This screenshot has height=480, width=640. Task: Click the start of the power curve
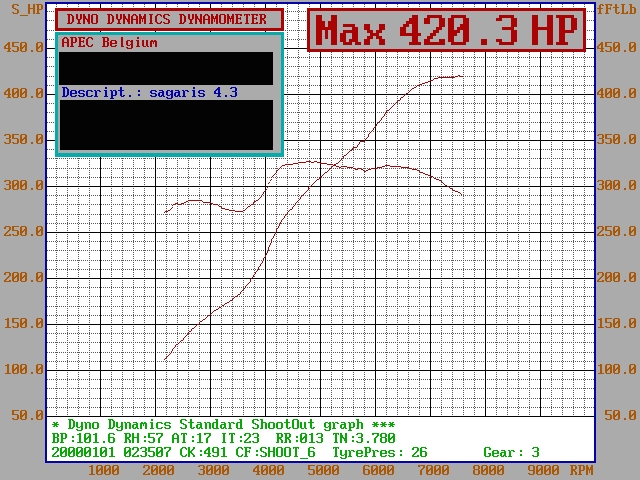[165, 360]
